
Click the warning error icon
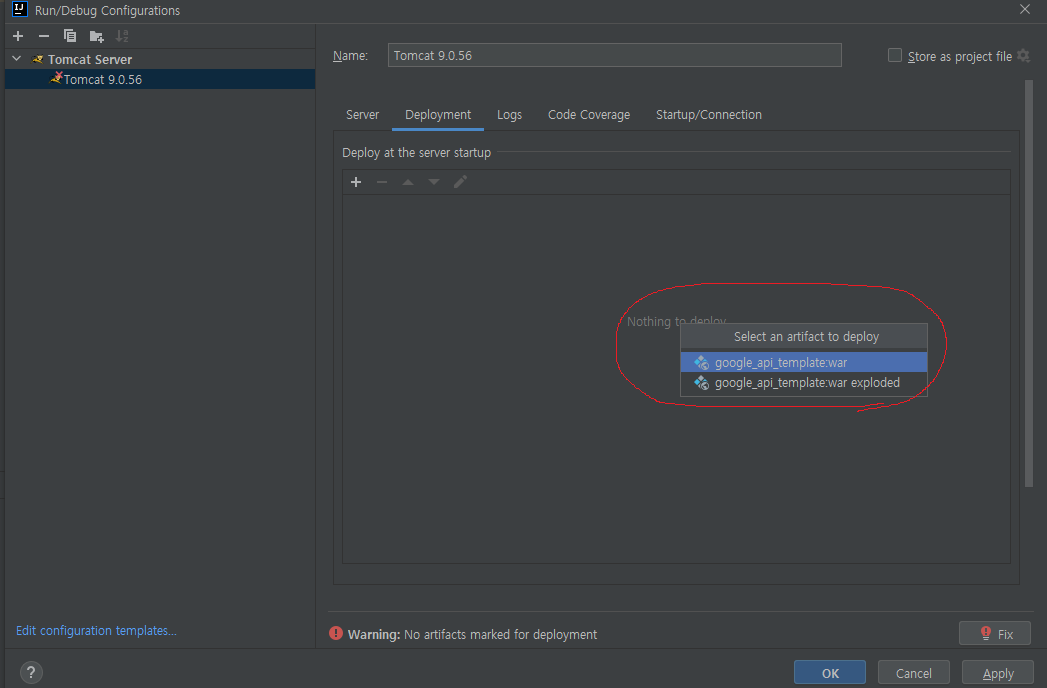336,633
